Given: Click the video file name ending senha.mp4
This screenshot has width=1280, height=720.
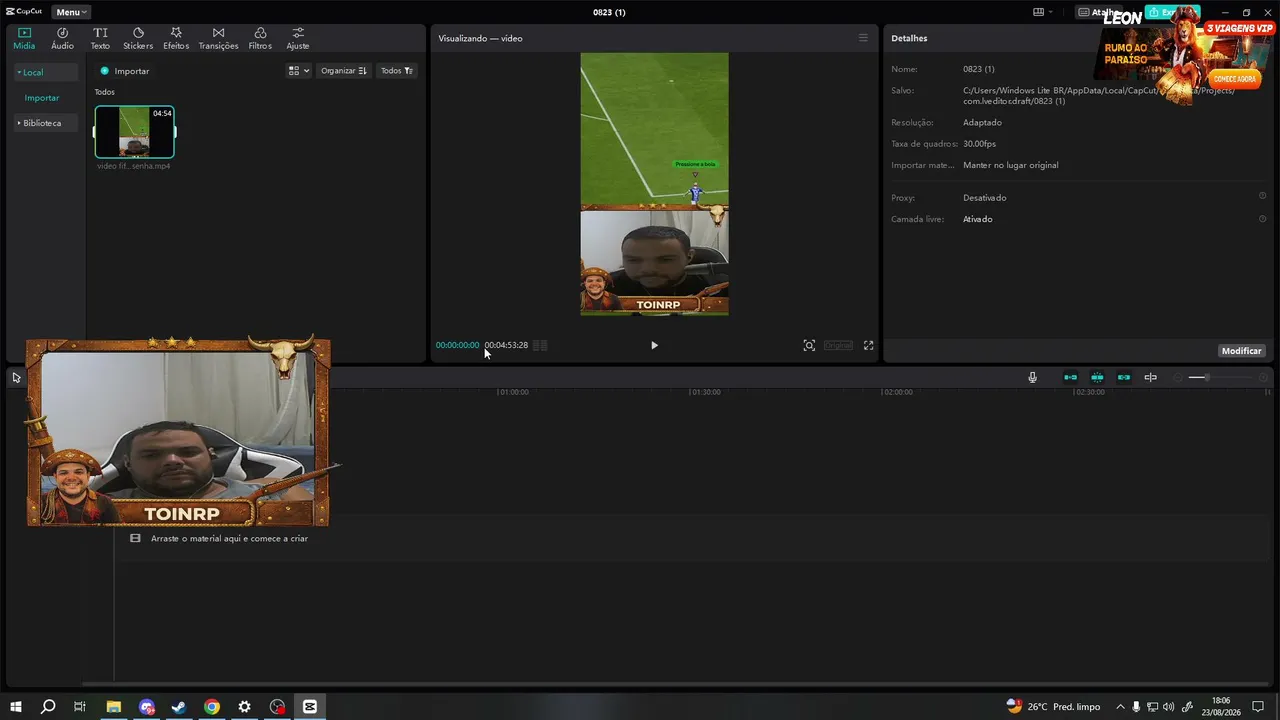Looking at the screenshot, I should (x=134, y=166).
